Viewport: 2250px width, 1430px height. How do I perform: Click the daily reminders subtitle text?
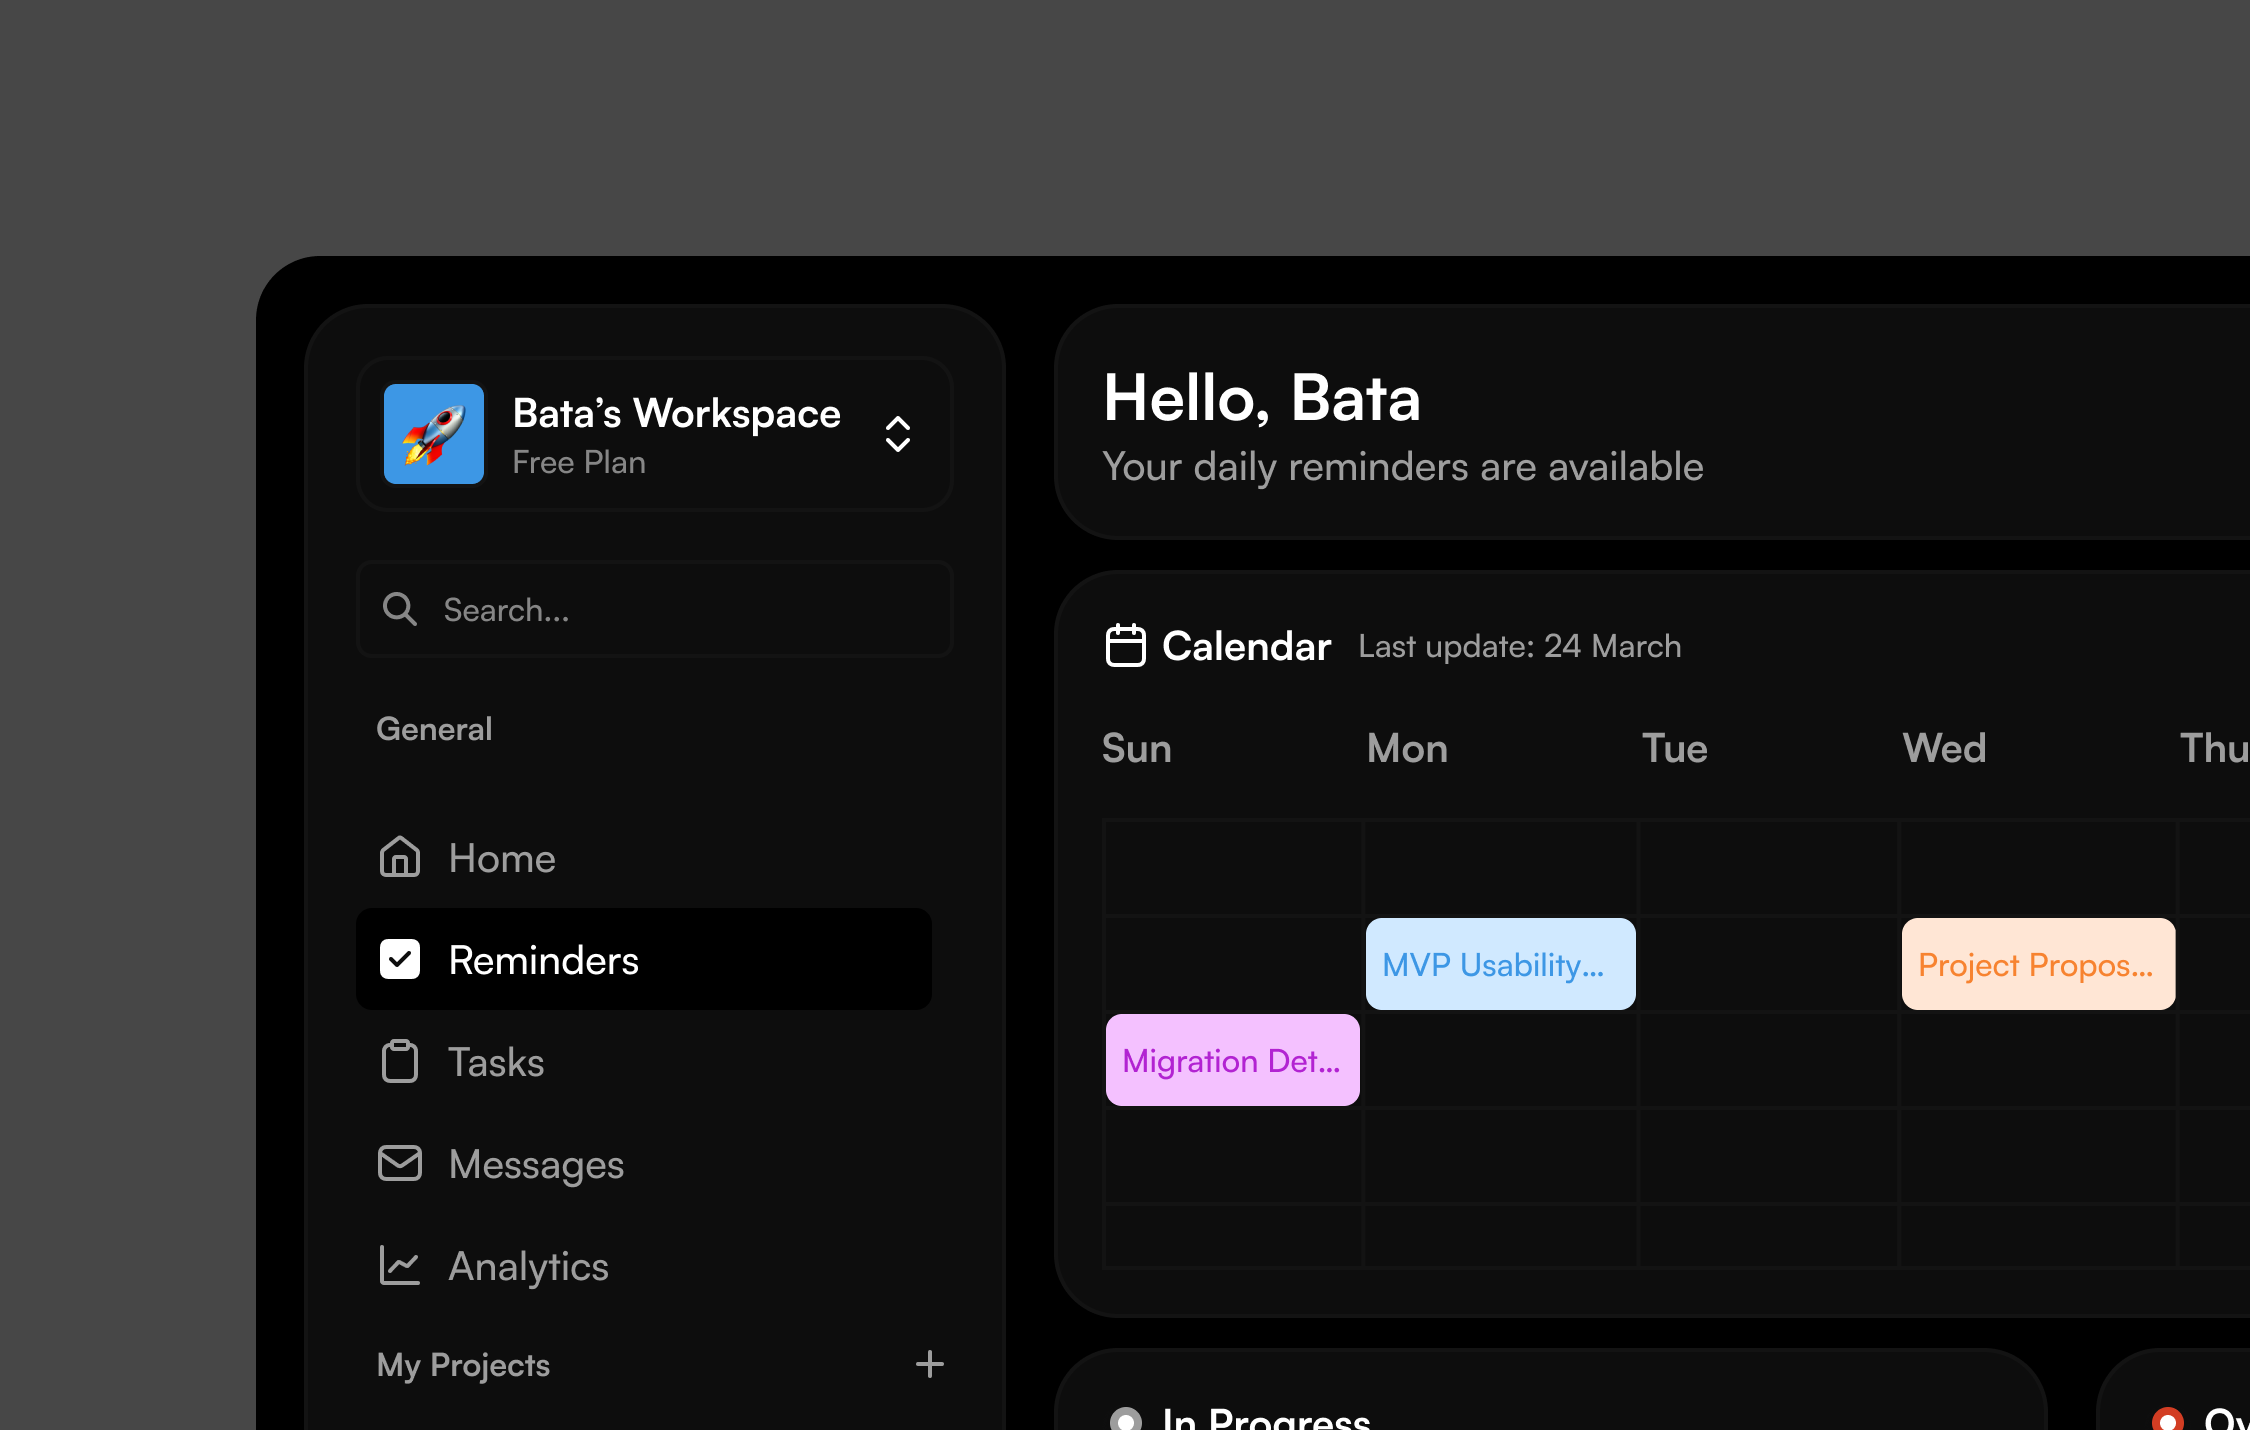(1403, 467)
